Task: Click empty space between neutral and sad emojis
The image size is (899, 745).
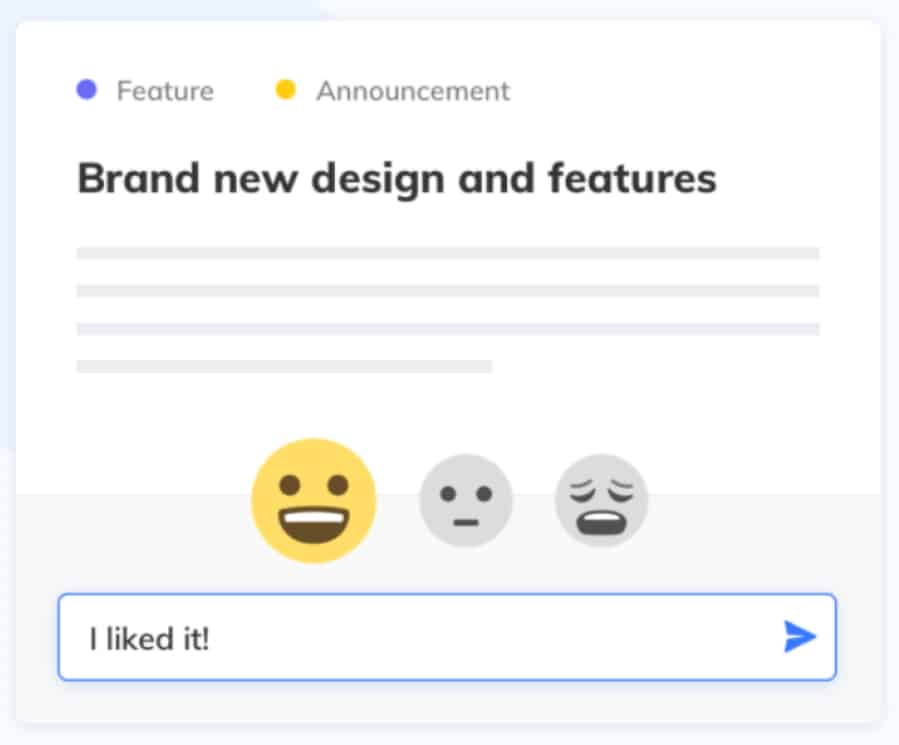Action: click(534, 501)
